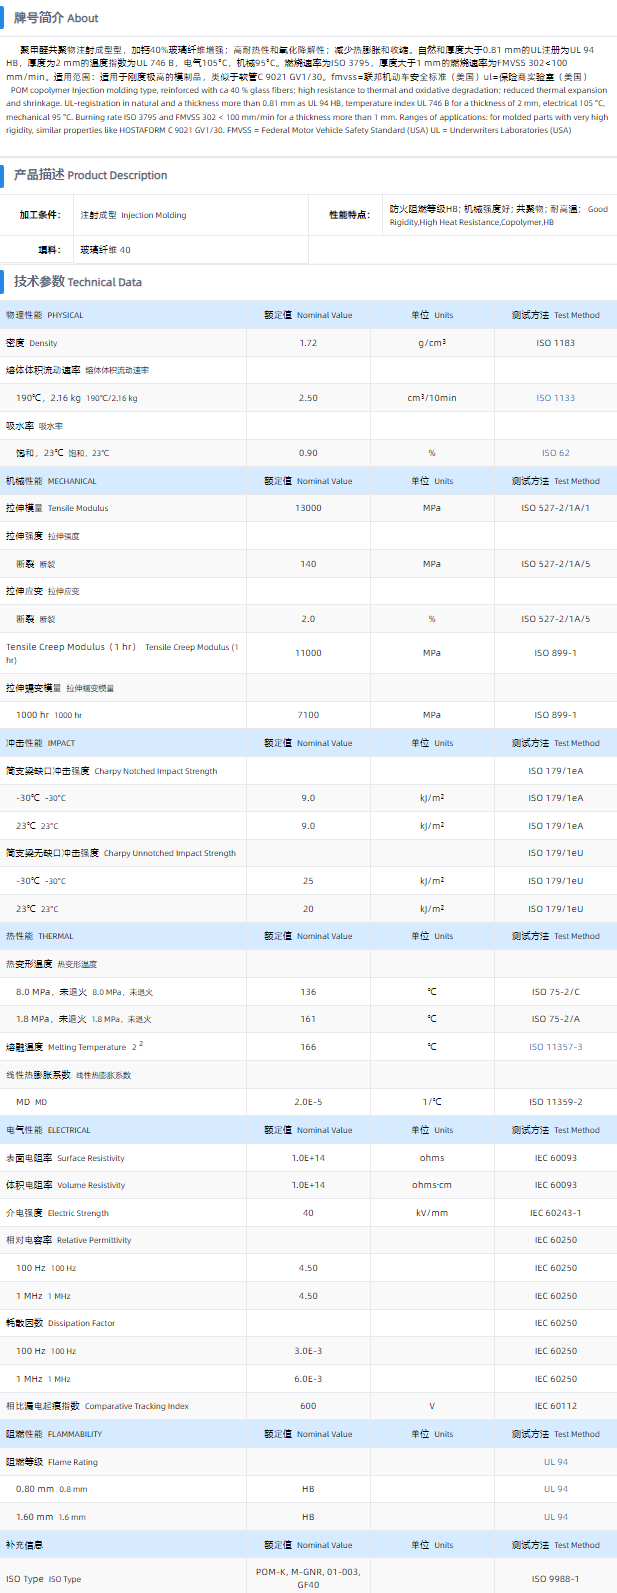Viewport: 617px width, 1593px height.
Task: Select the water absorption value 0.90
Action: (x=308, y=453)
